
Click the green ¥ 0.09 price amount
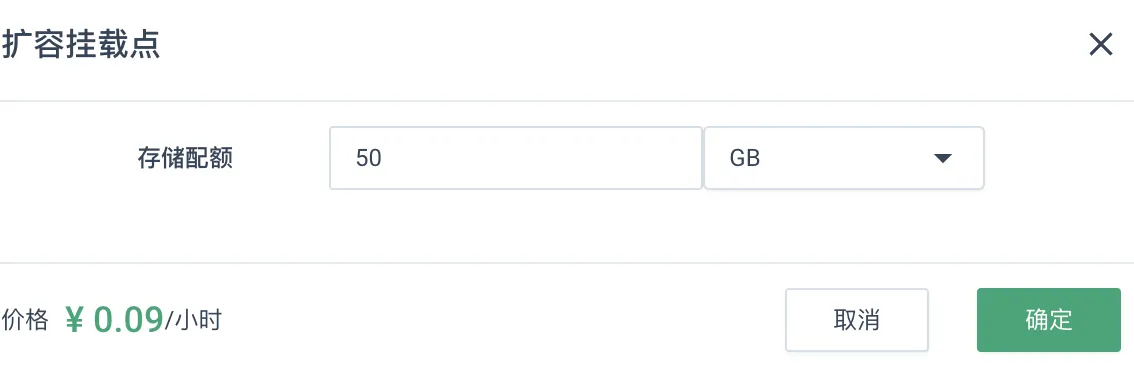114,320
